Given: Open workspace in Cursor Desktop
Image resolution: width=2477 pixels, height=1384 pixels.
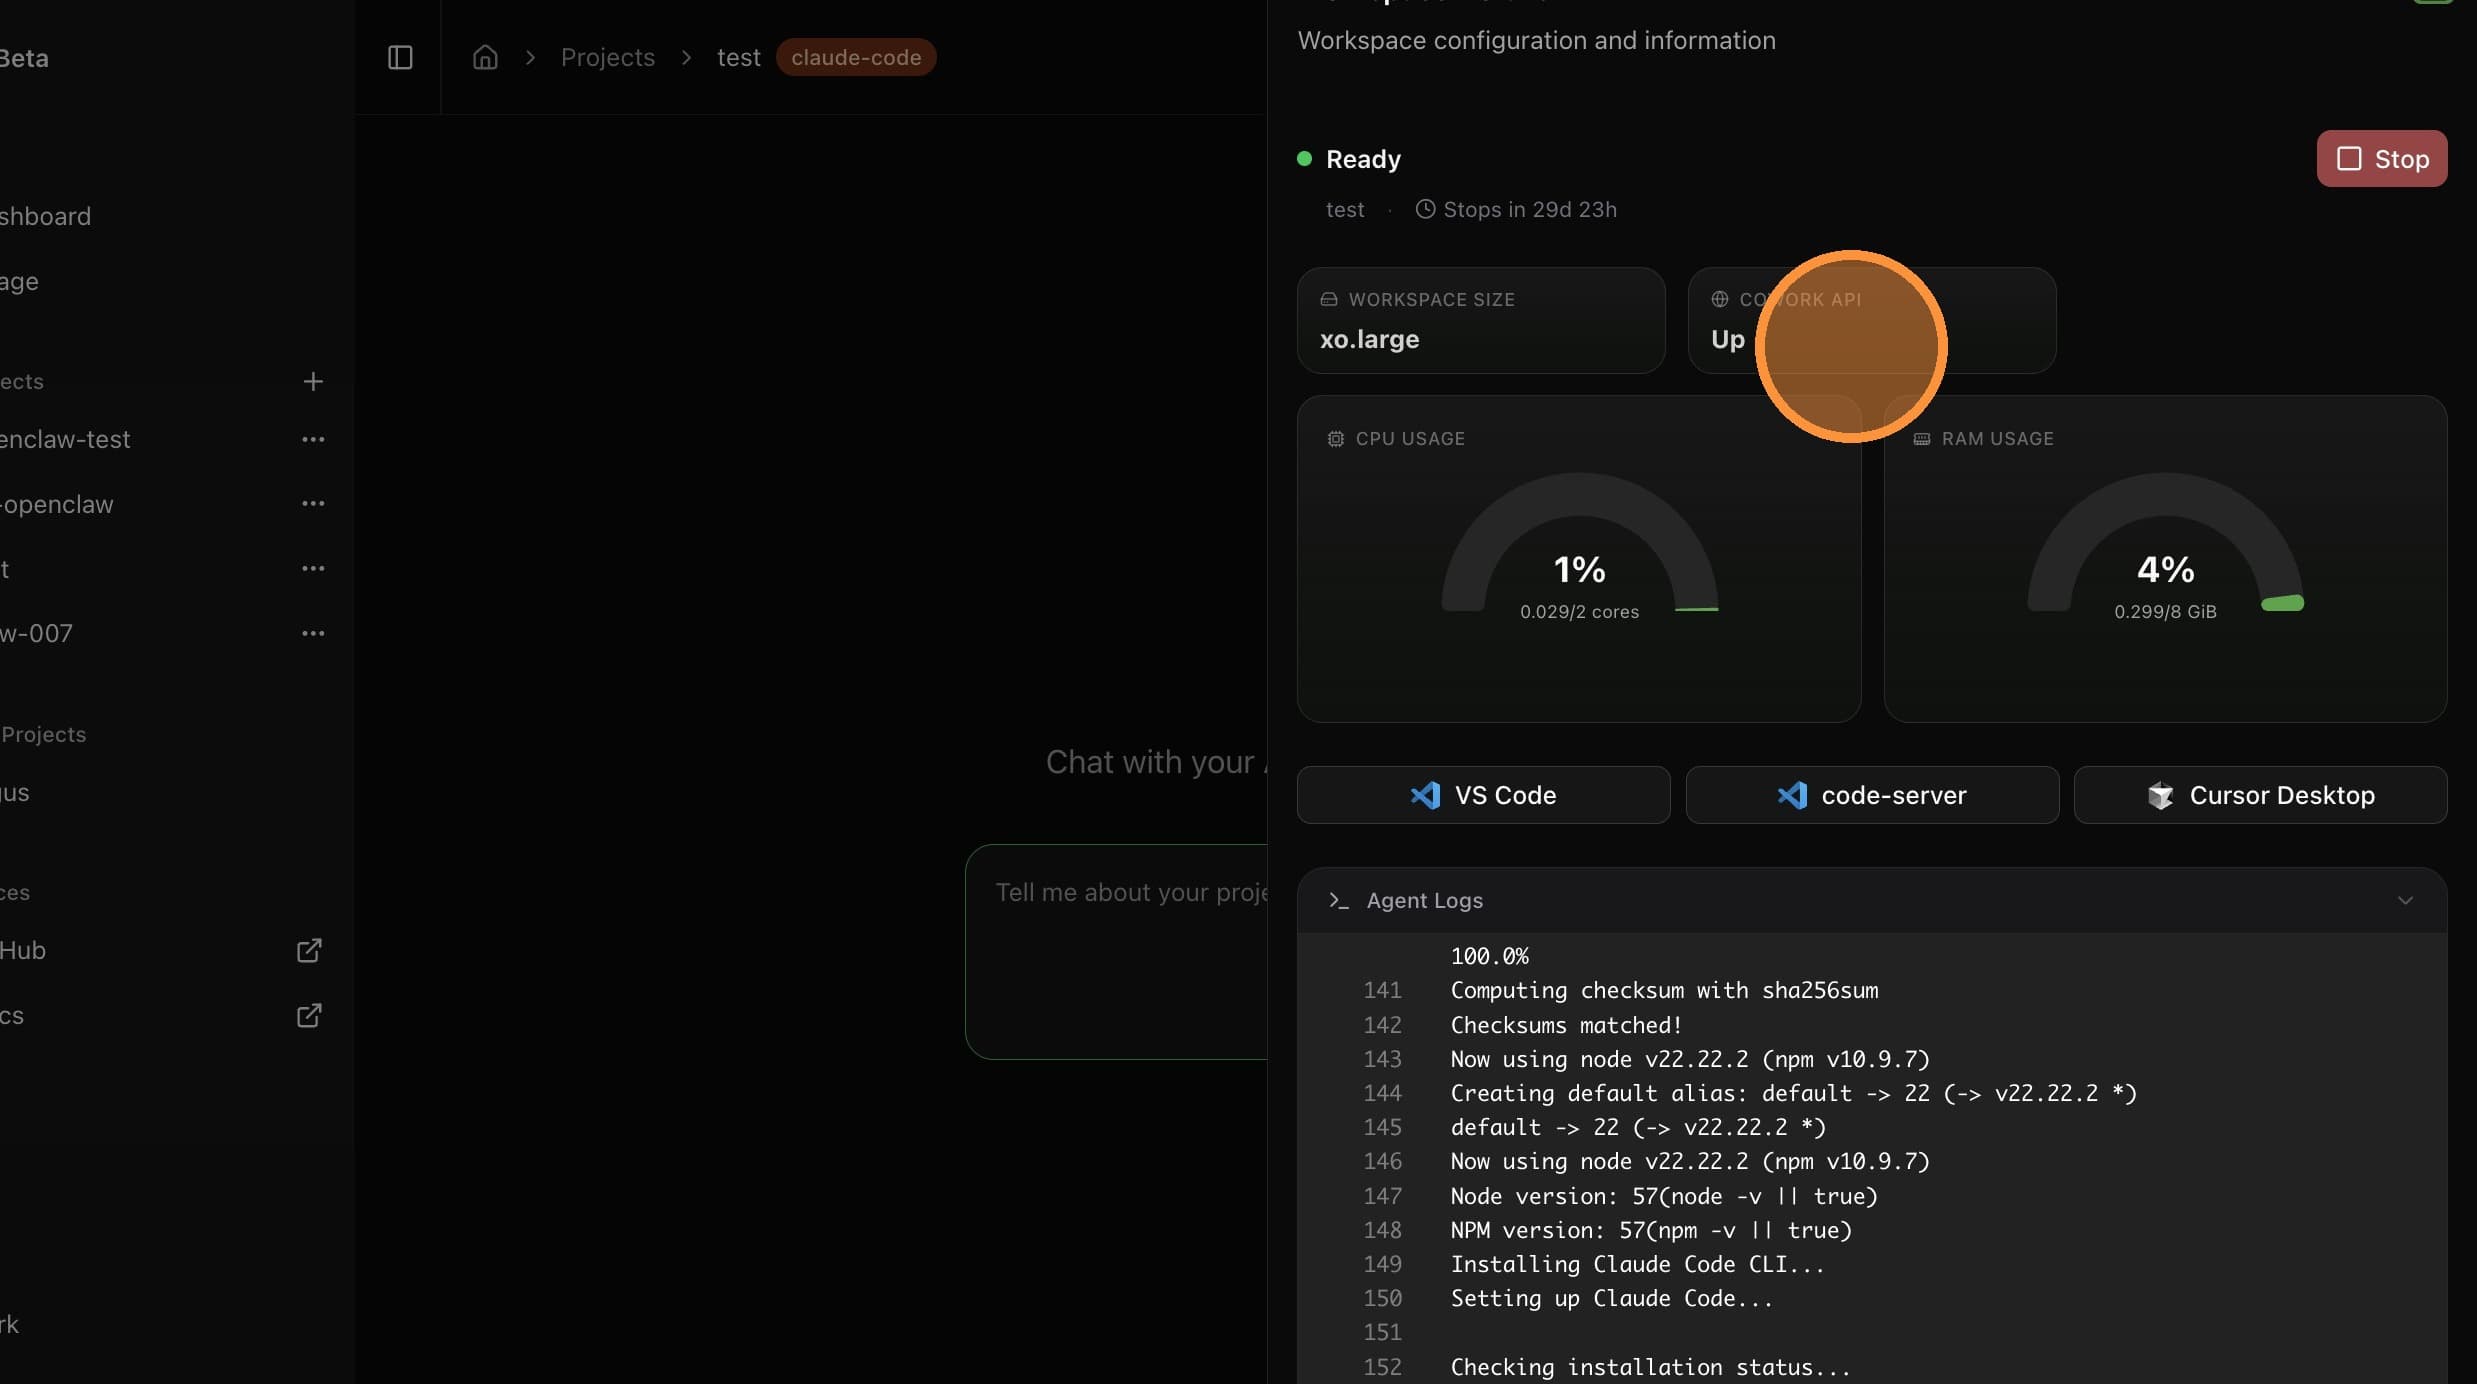Looking at the screenshot, I should tap(2260, 795).
